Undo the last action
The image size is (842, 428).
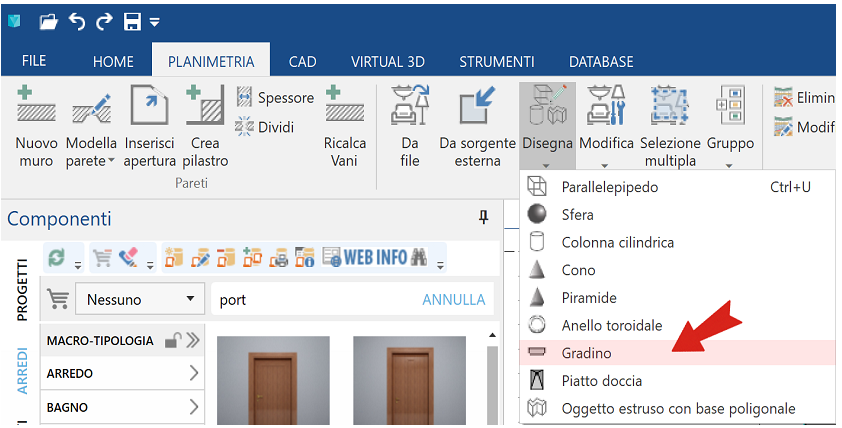[x=77, y=22]
